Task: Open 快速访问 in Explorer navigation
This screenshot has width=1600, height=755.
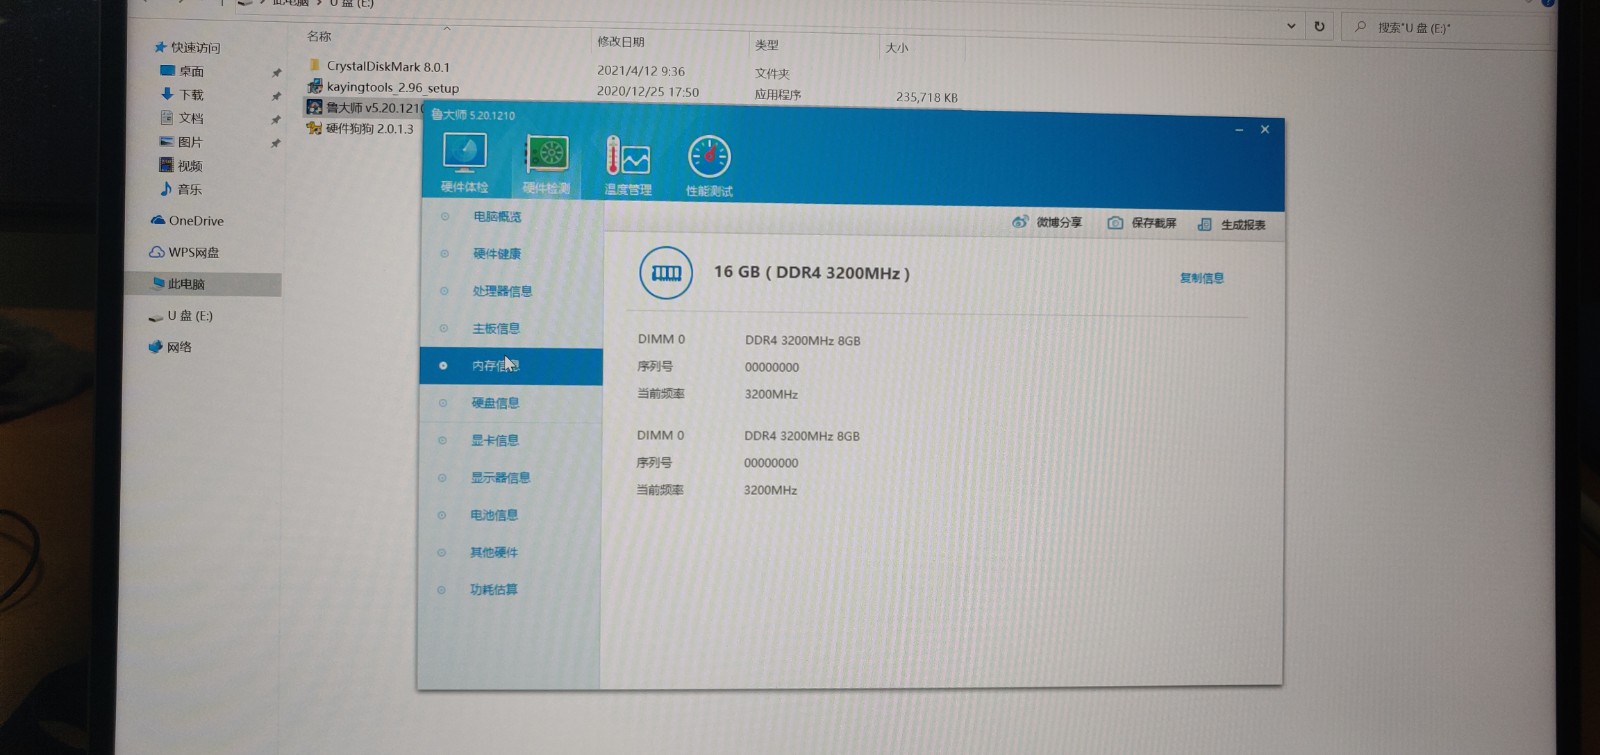Action: [x=187, y=47]
